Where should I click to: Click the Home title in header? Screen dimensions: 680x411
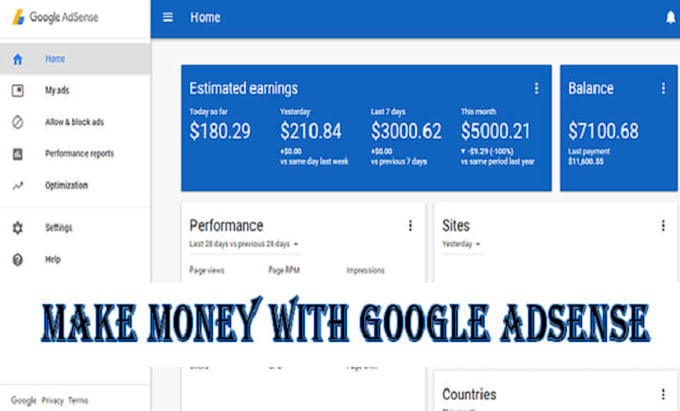205,17
